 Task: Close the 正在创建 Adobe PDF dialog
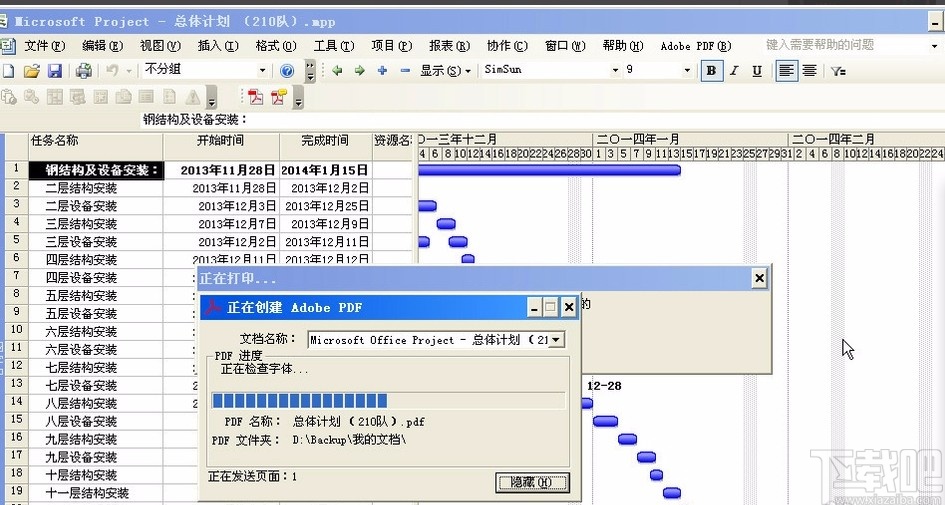pyautogui.click(x=568, y=308)
